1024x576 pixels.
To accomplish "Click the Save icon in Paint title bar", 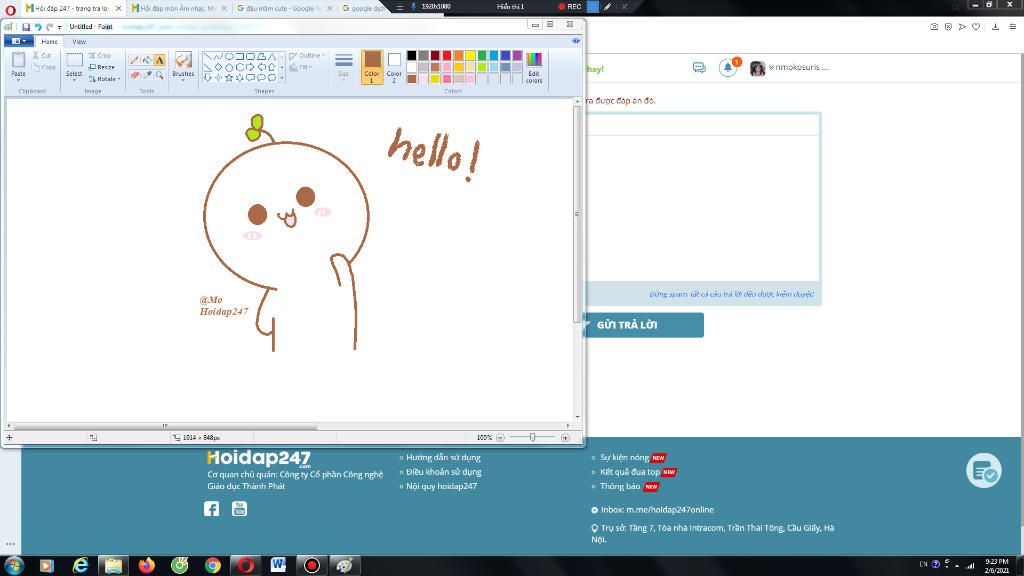I will (x=26, y=27).
